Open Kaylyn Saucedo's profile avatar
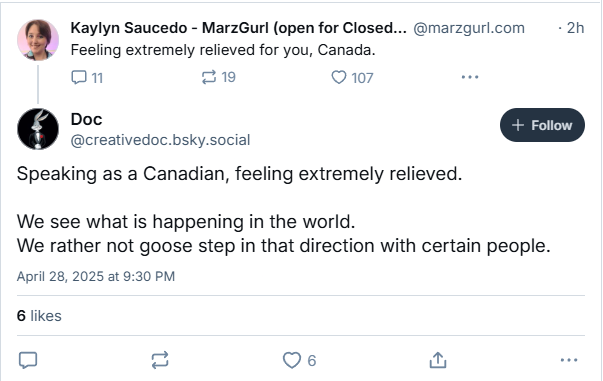 coord(38,40)
